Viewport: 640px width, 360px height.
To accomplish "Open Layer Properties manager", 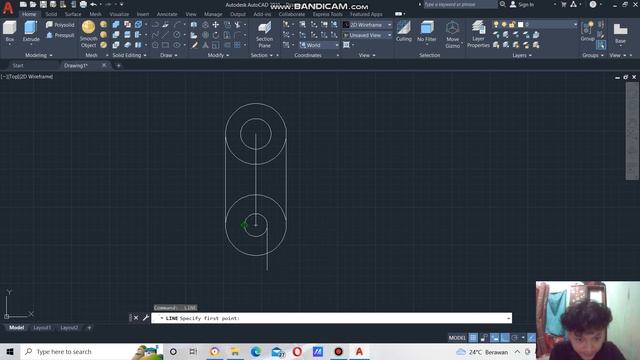I will (x=478, y=35).
